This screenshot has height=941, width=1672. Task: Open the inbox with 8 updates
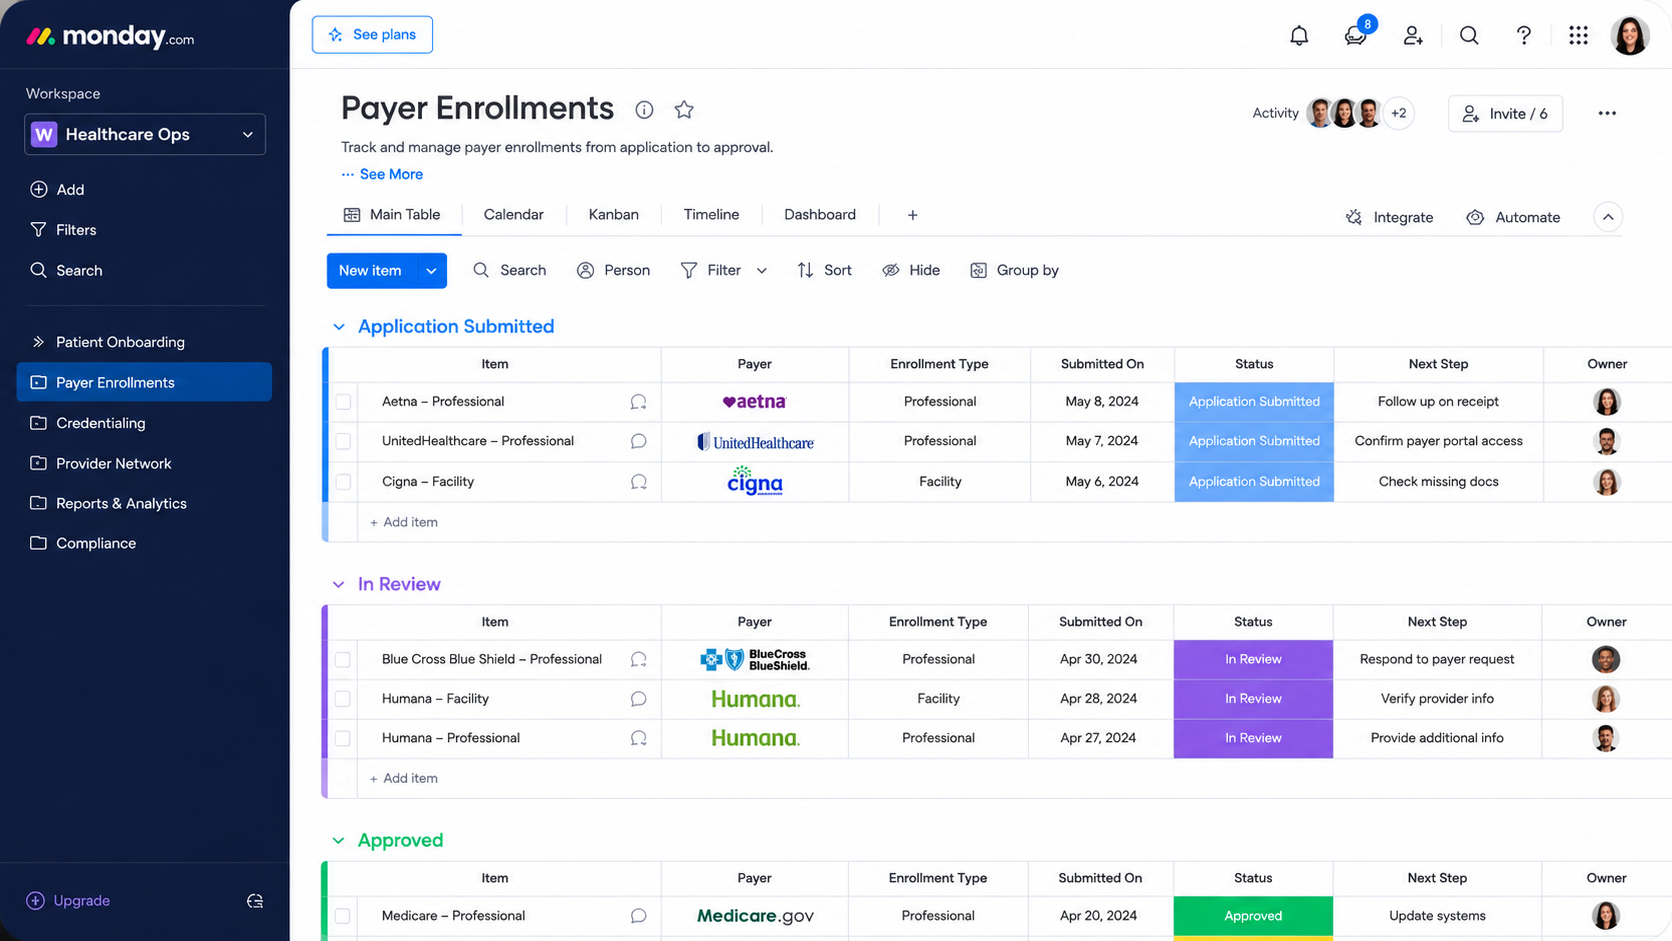coord(1356,35)
